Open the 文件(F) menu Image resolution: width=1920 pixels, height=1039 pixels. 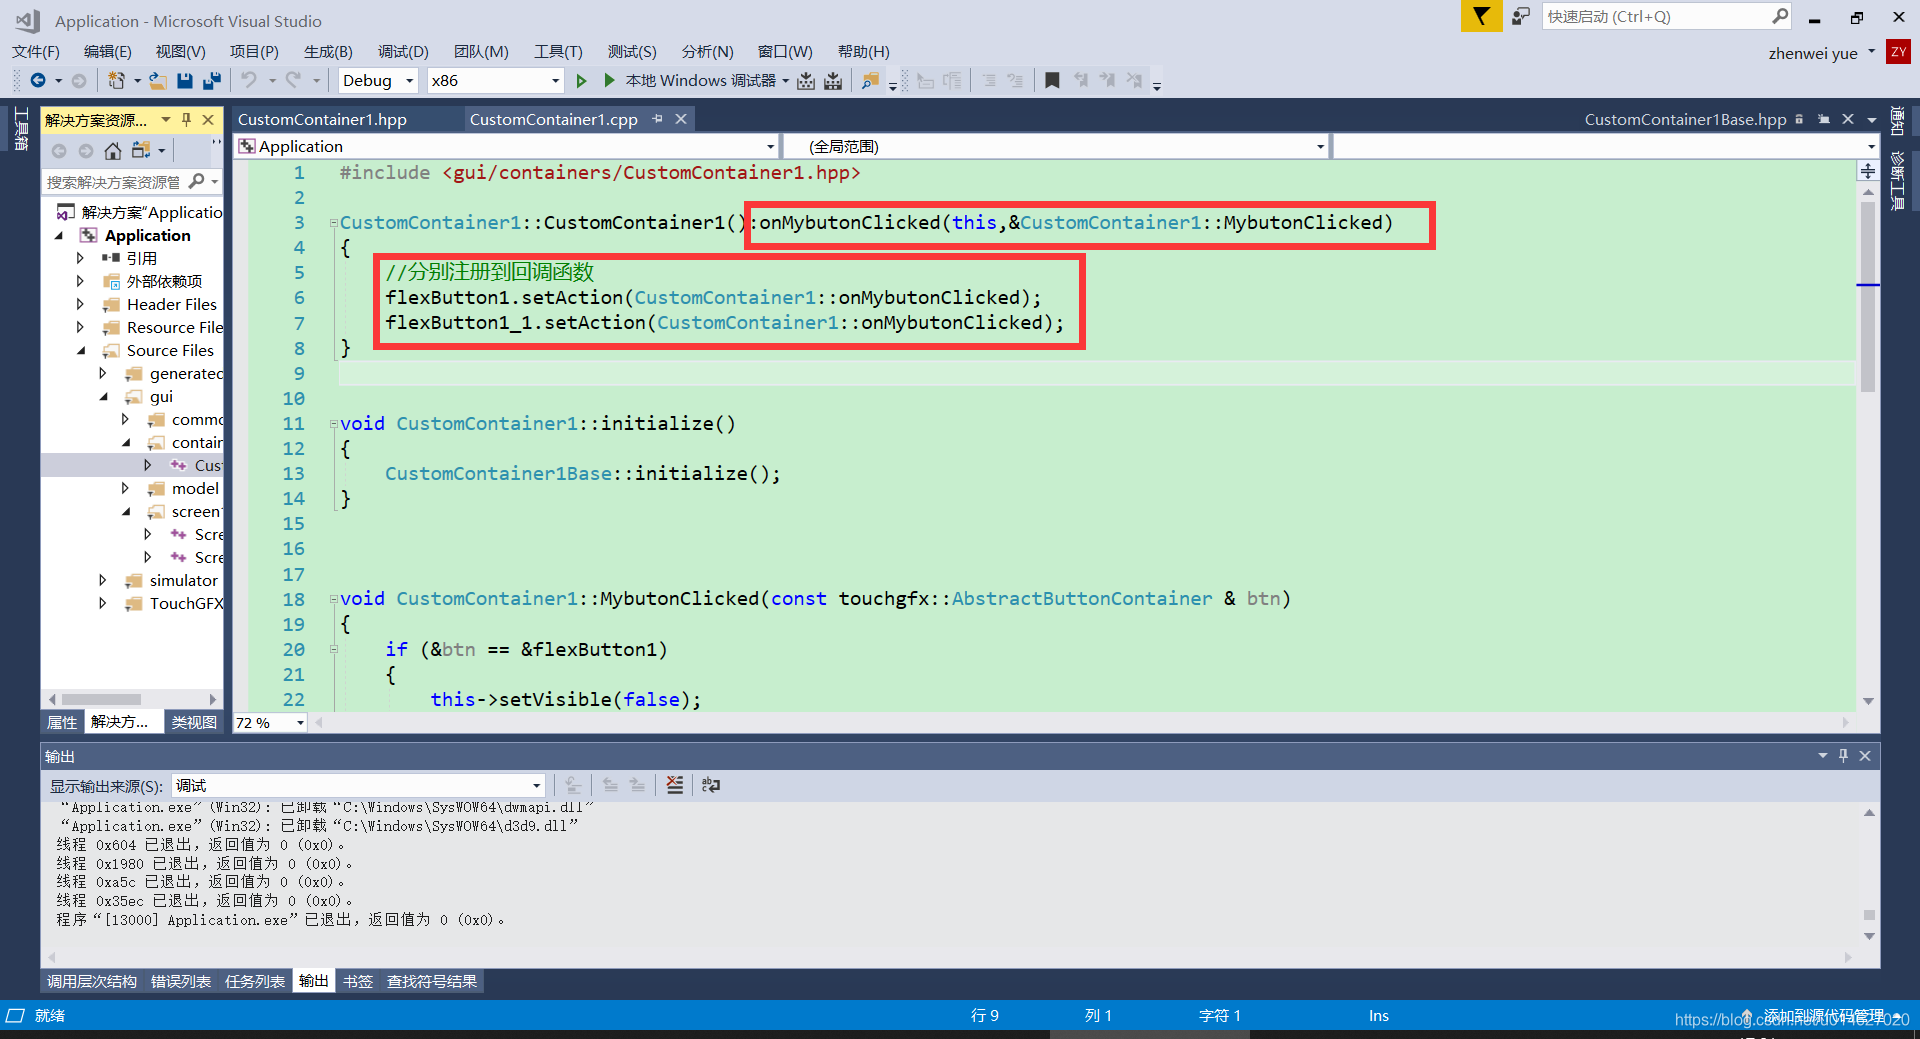36,51
